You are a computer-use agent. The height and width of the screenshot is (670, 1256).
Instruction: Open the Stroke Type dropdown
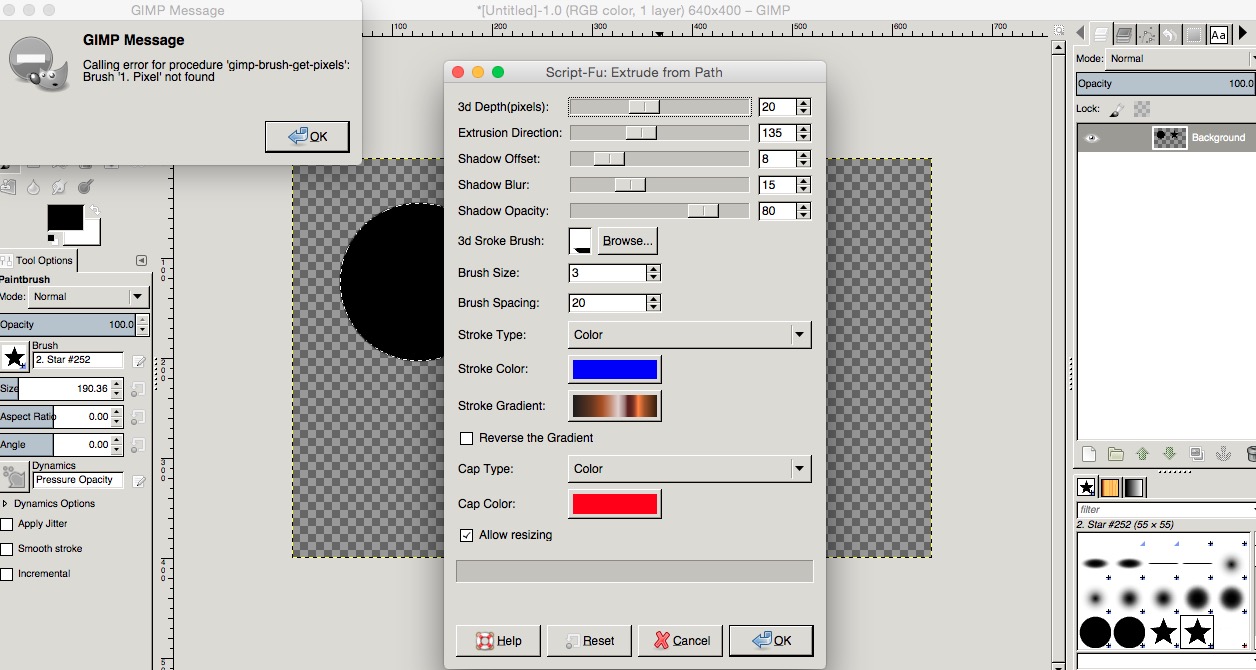click(689, 335)
